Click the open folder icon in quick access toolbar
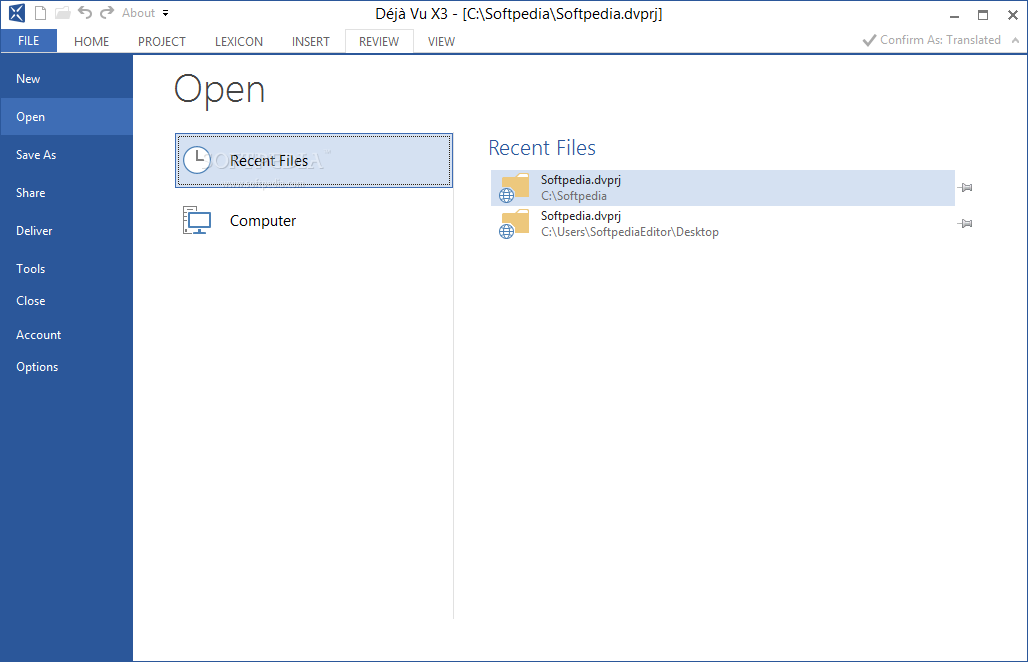1028x662 pixels. click(62, 13)
